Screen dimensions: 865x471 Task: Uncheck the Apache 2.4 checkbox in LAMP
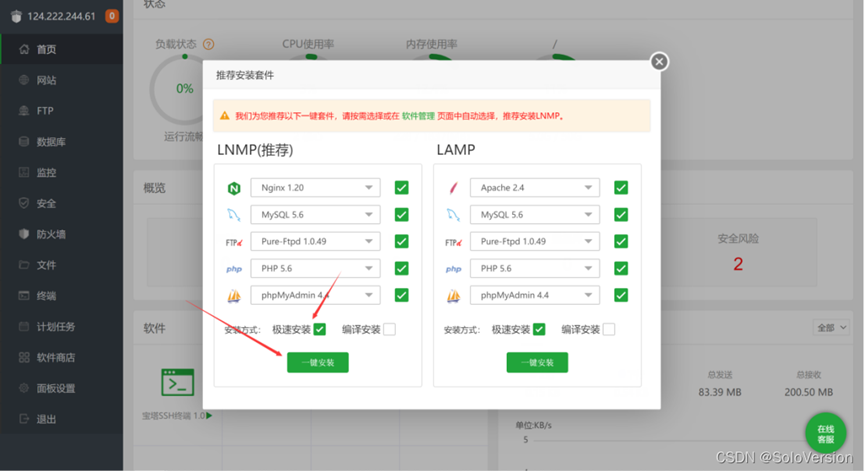coord(621,188)
